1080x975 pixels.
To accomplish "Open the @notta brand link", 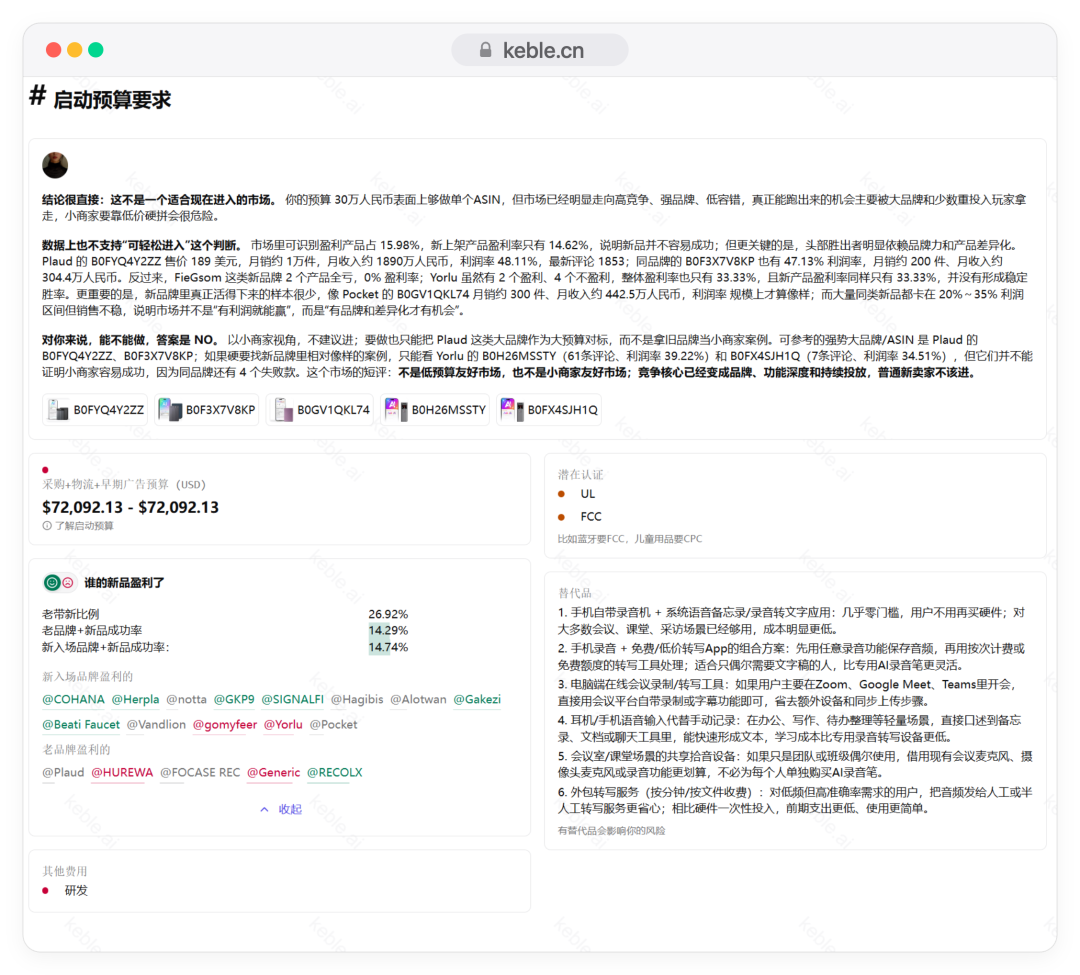I will point(186,700).
